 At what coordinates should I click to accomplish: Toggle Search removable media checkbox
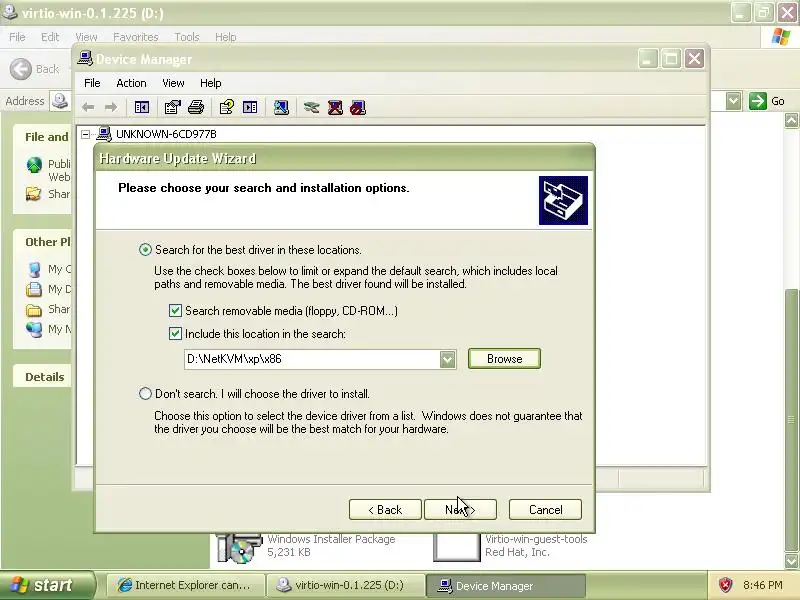(x=175, y=311)
